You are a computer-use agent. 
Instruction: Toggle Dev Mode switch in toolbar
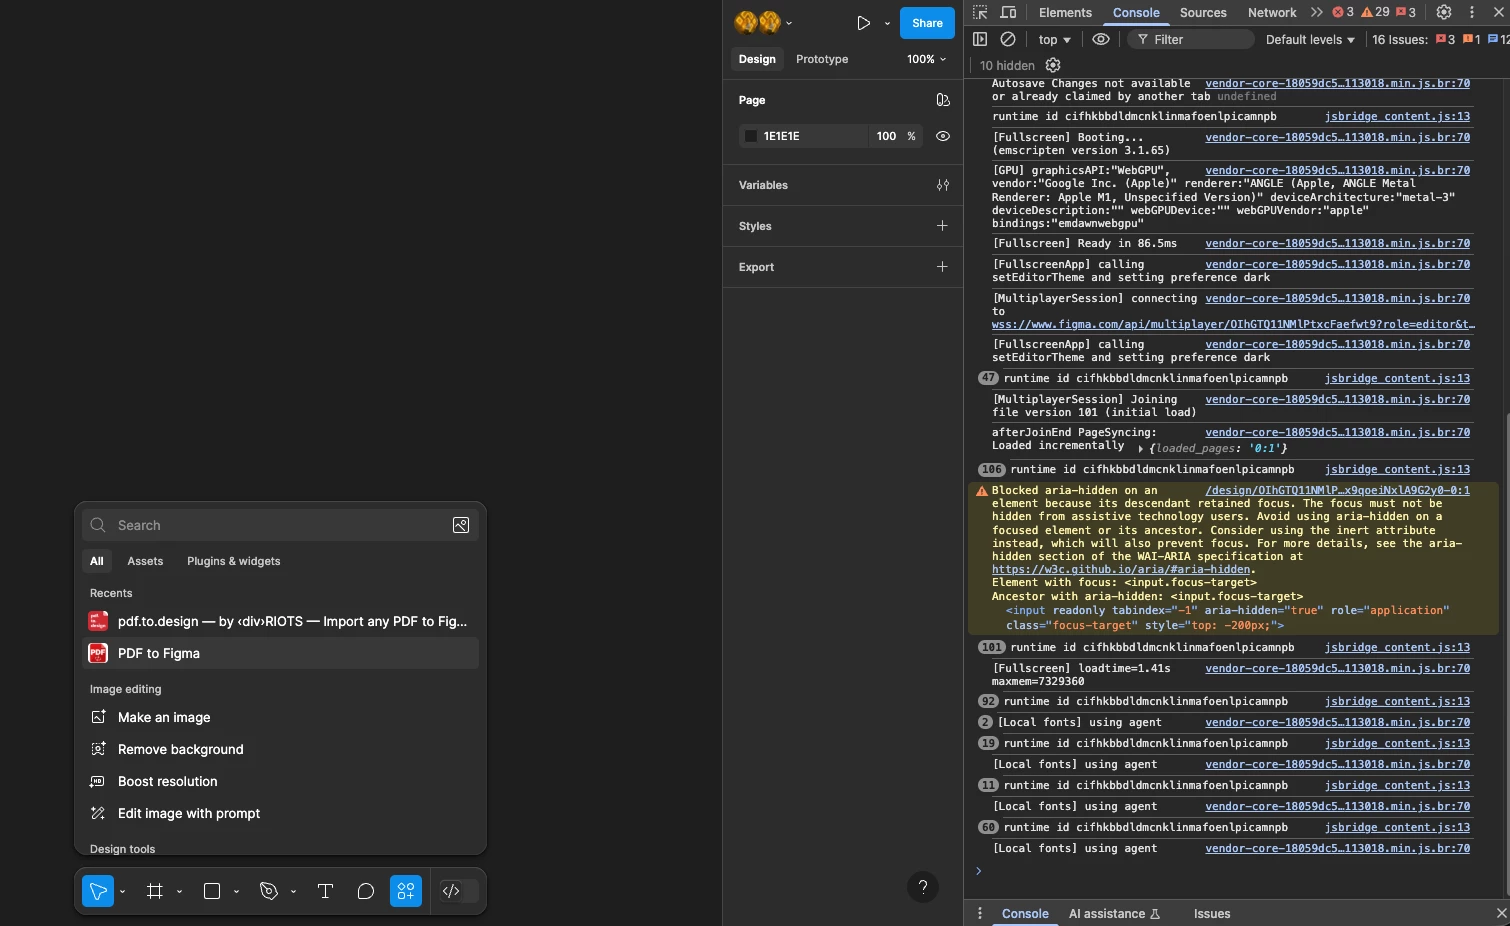pyautogui.click(x=459, y=891)
